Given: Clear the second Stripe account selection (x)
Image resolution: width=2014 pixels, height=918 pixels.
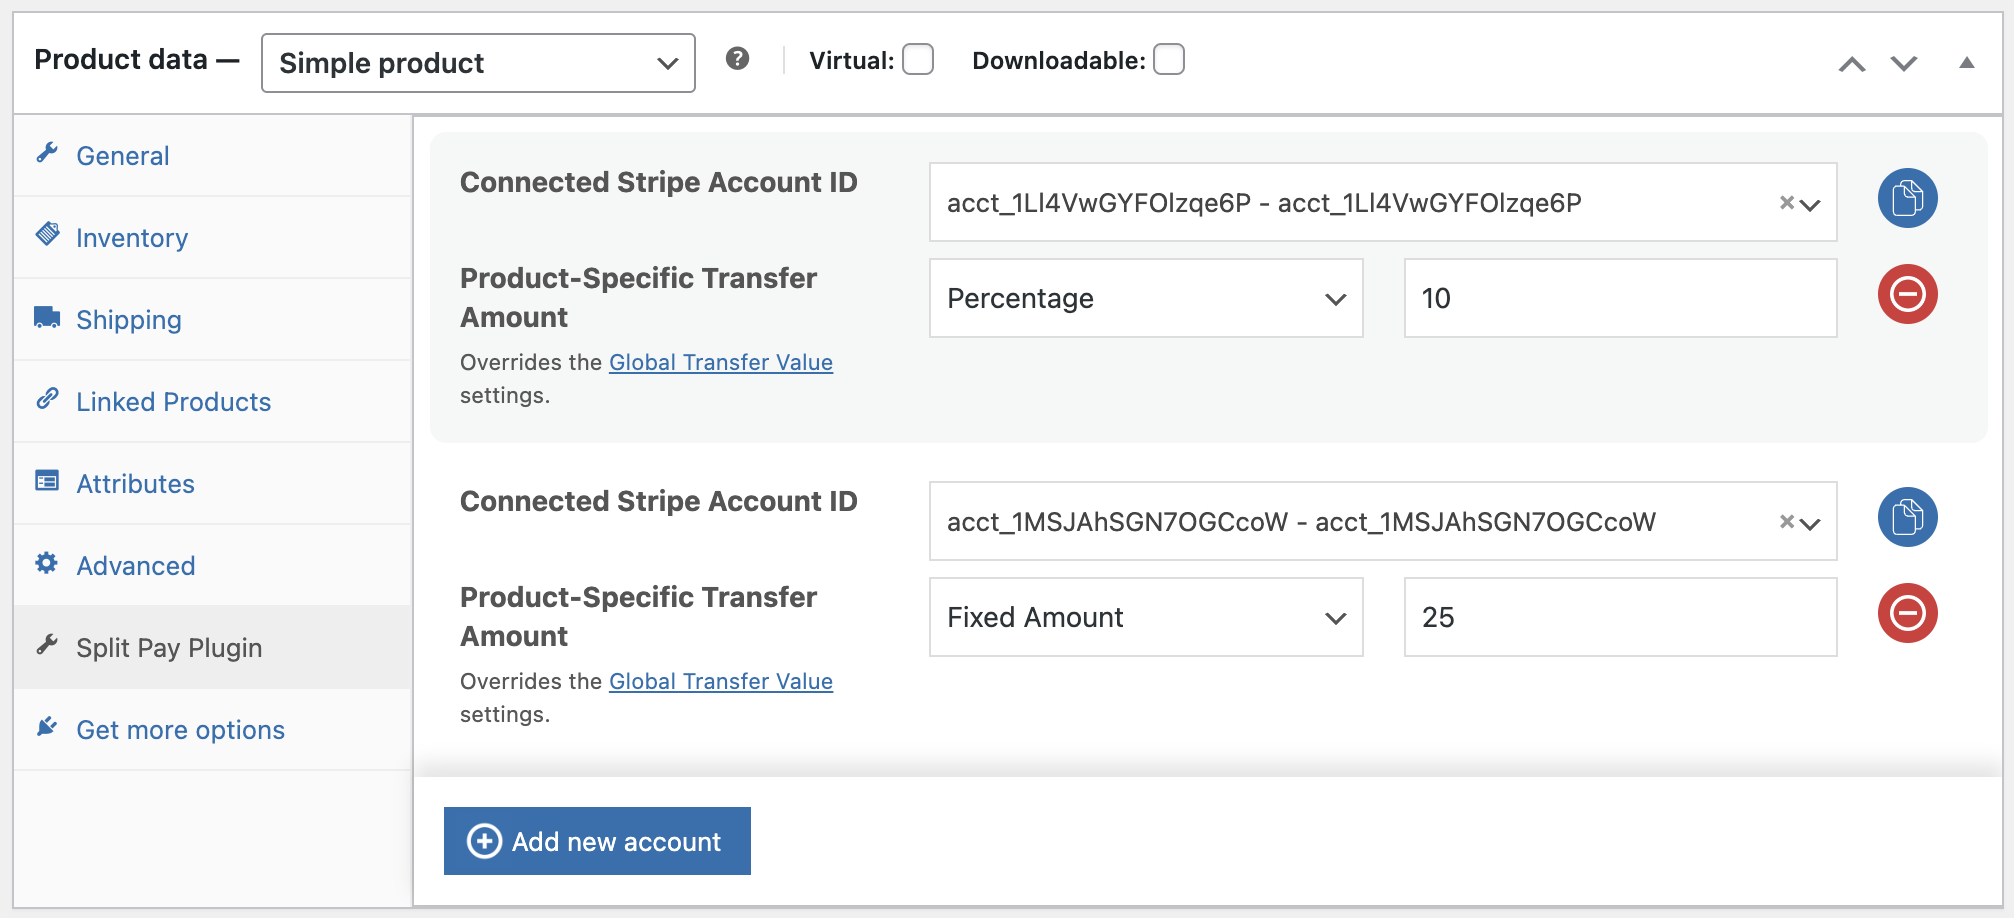Looking at the screenshot, I should click(1786, 522).
